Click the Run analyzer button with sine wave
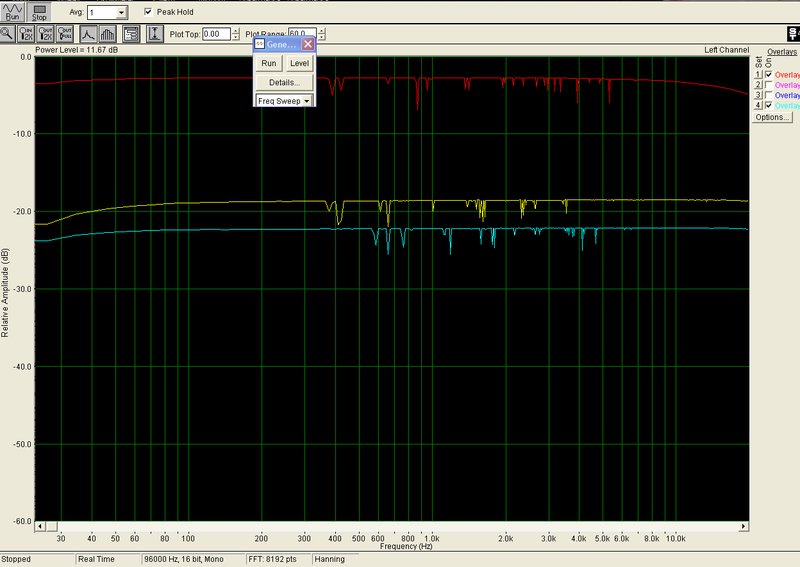Image resolution: width=800 pixels, height=567 pixels. [12, 11]
